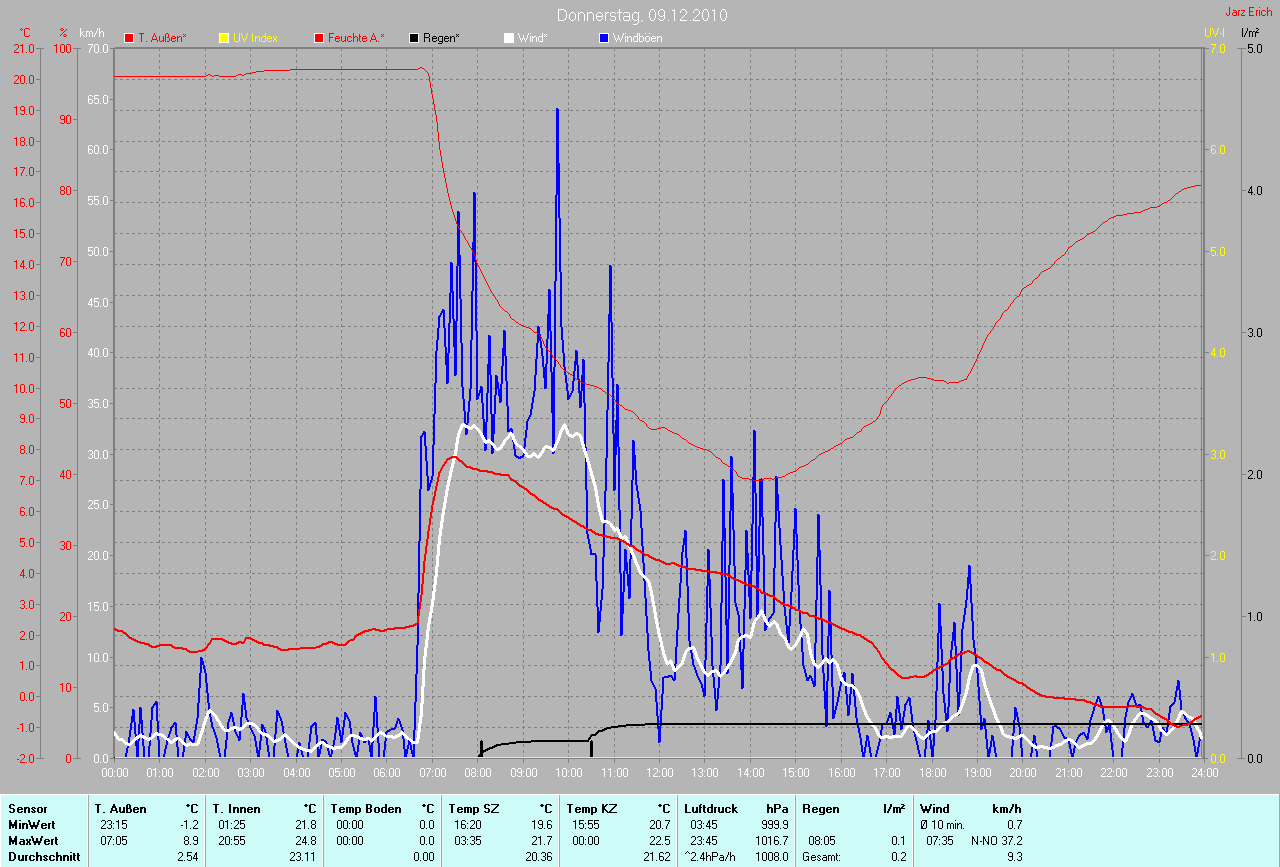
Task: Click the blue Windböen legend swatch
Action: click(x=604, y=38)
